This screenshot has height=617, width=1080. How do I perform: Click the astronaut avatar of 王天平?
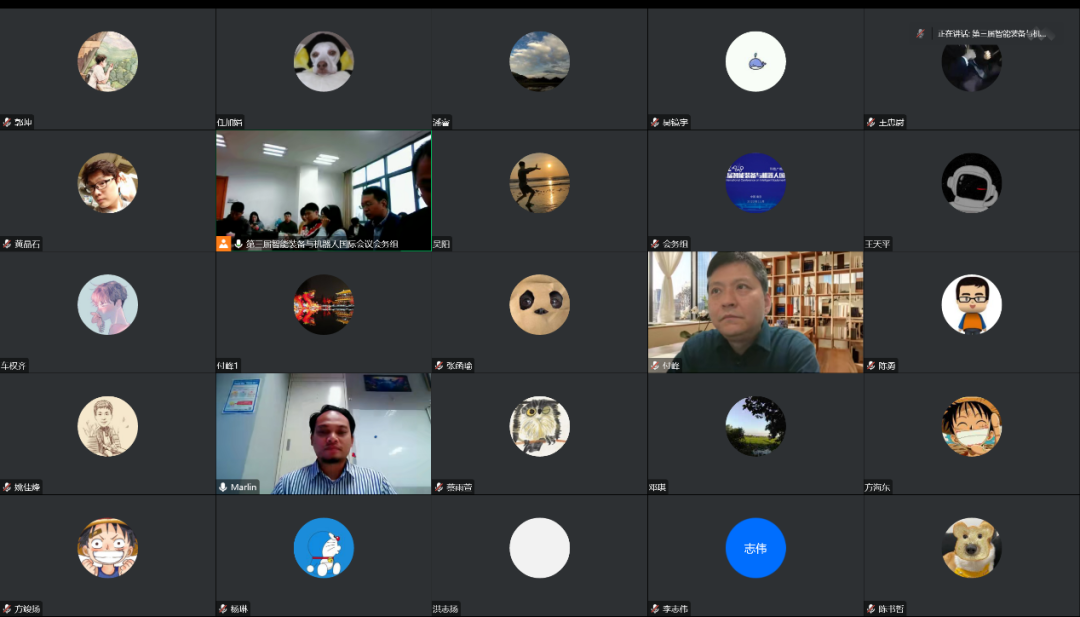(971, 183)
